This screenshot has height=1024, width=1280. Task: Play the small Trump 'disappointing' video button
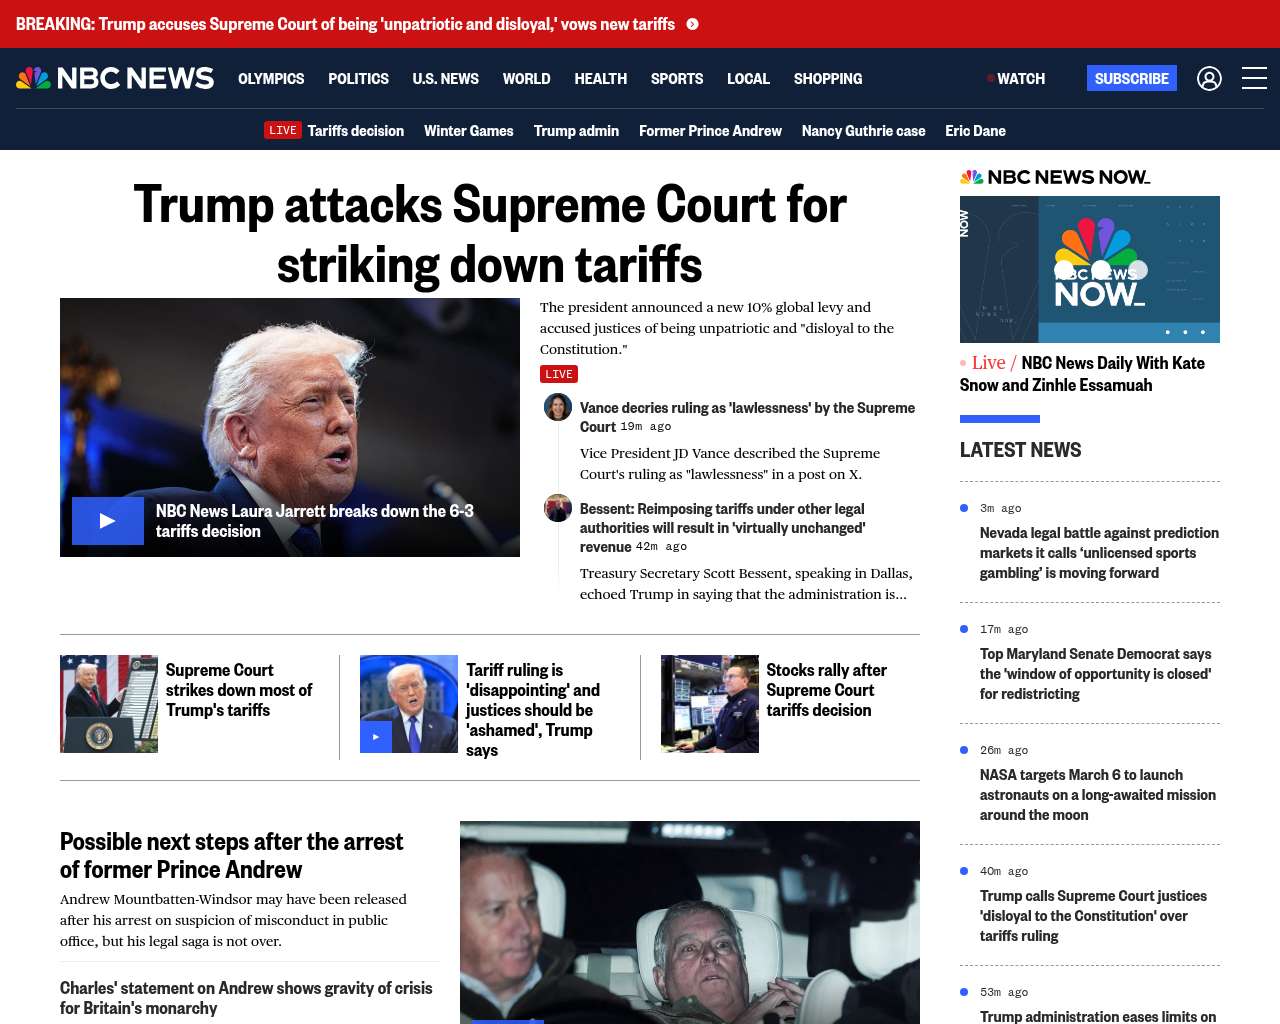tap(376, 737)
